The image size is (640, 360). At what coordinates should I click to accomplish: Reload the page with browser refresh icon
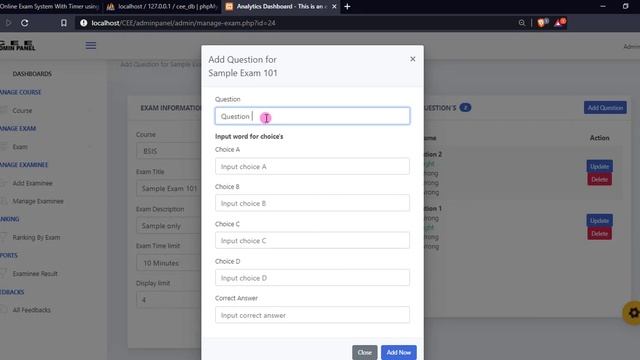(24, 23)
